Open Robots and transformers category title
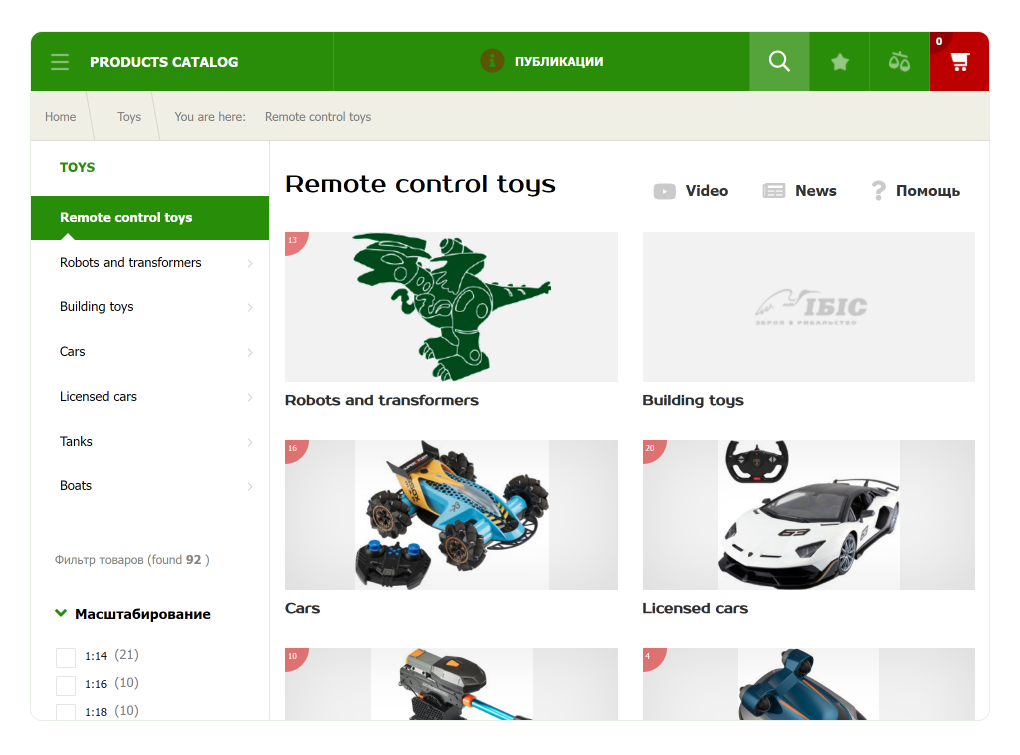The width and height of the screenshot is (1020, 755). click(382, 401)
